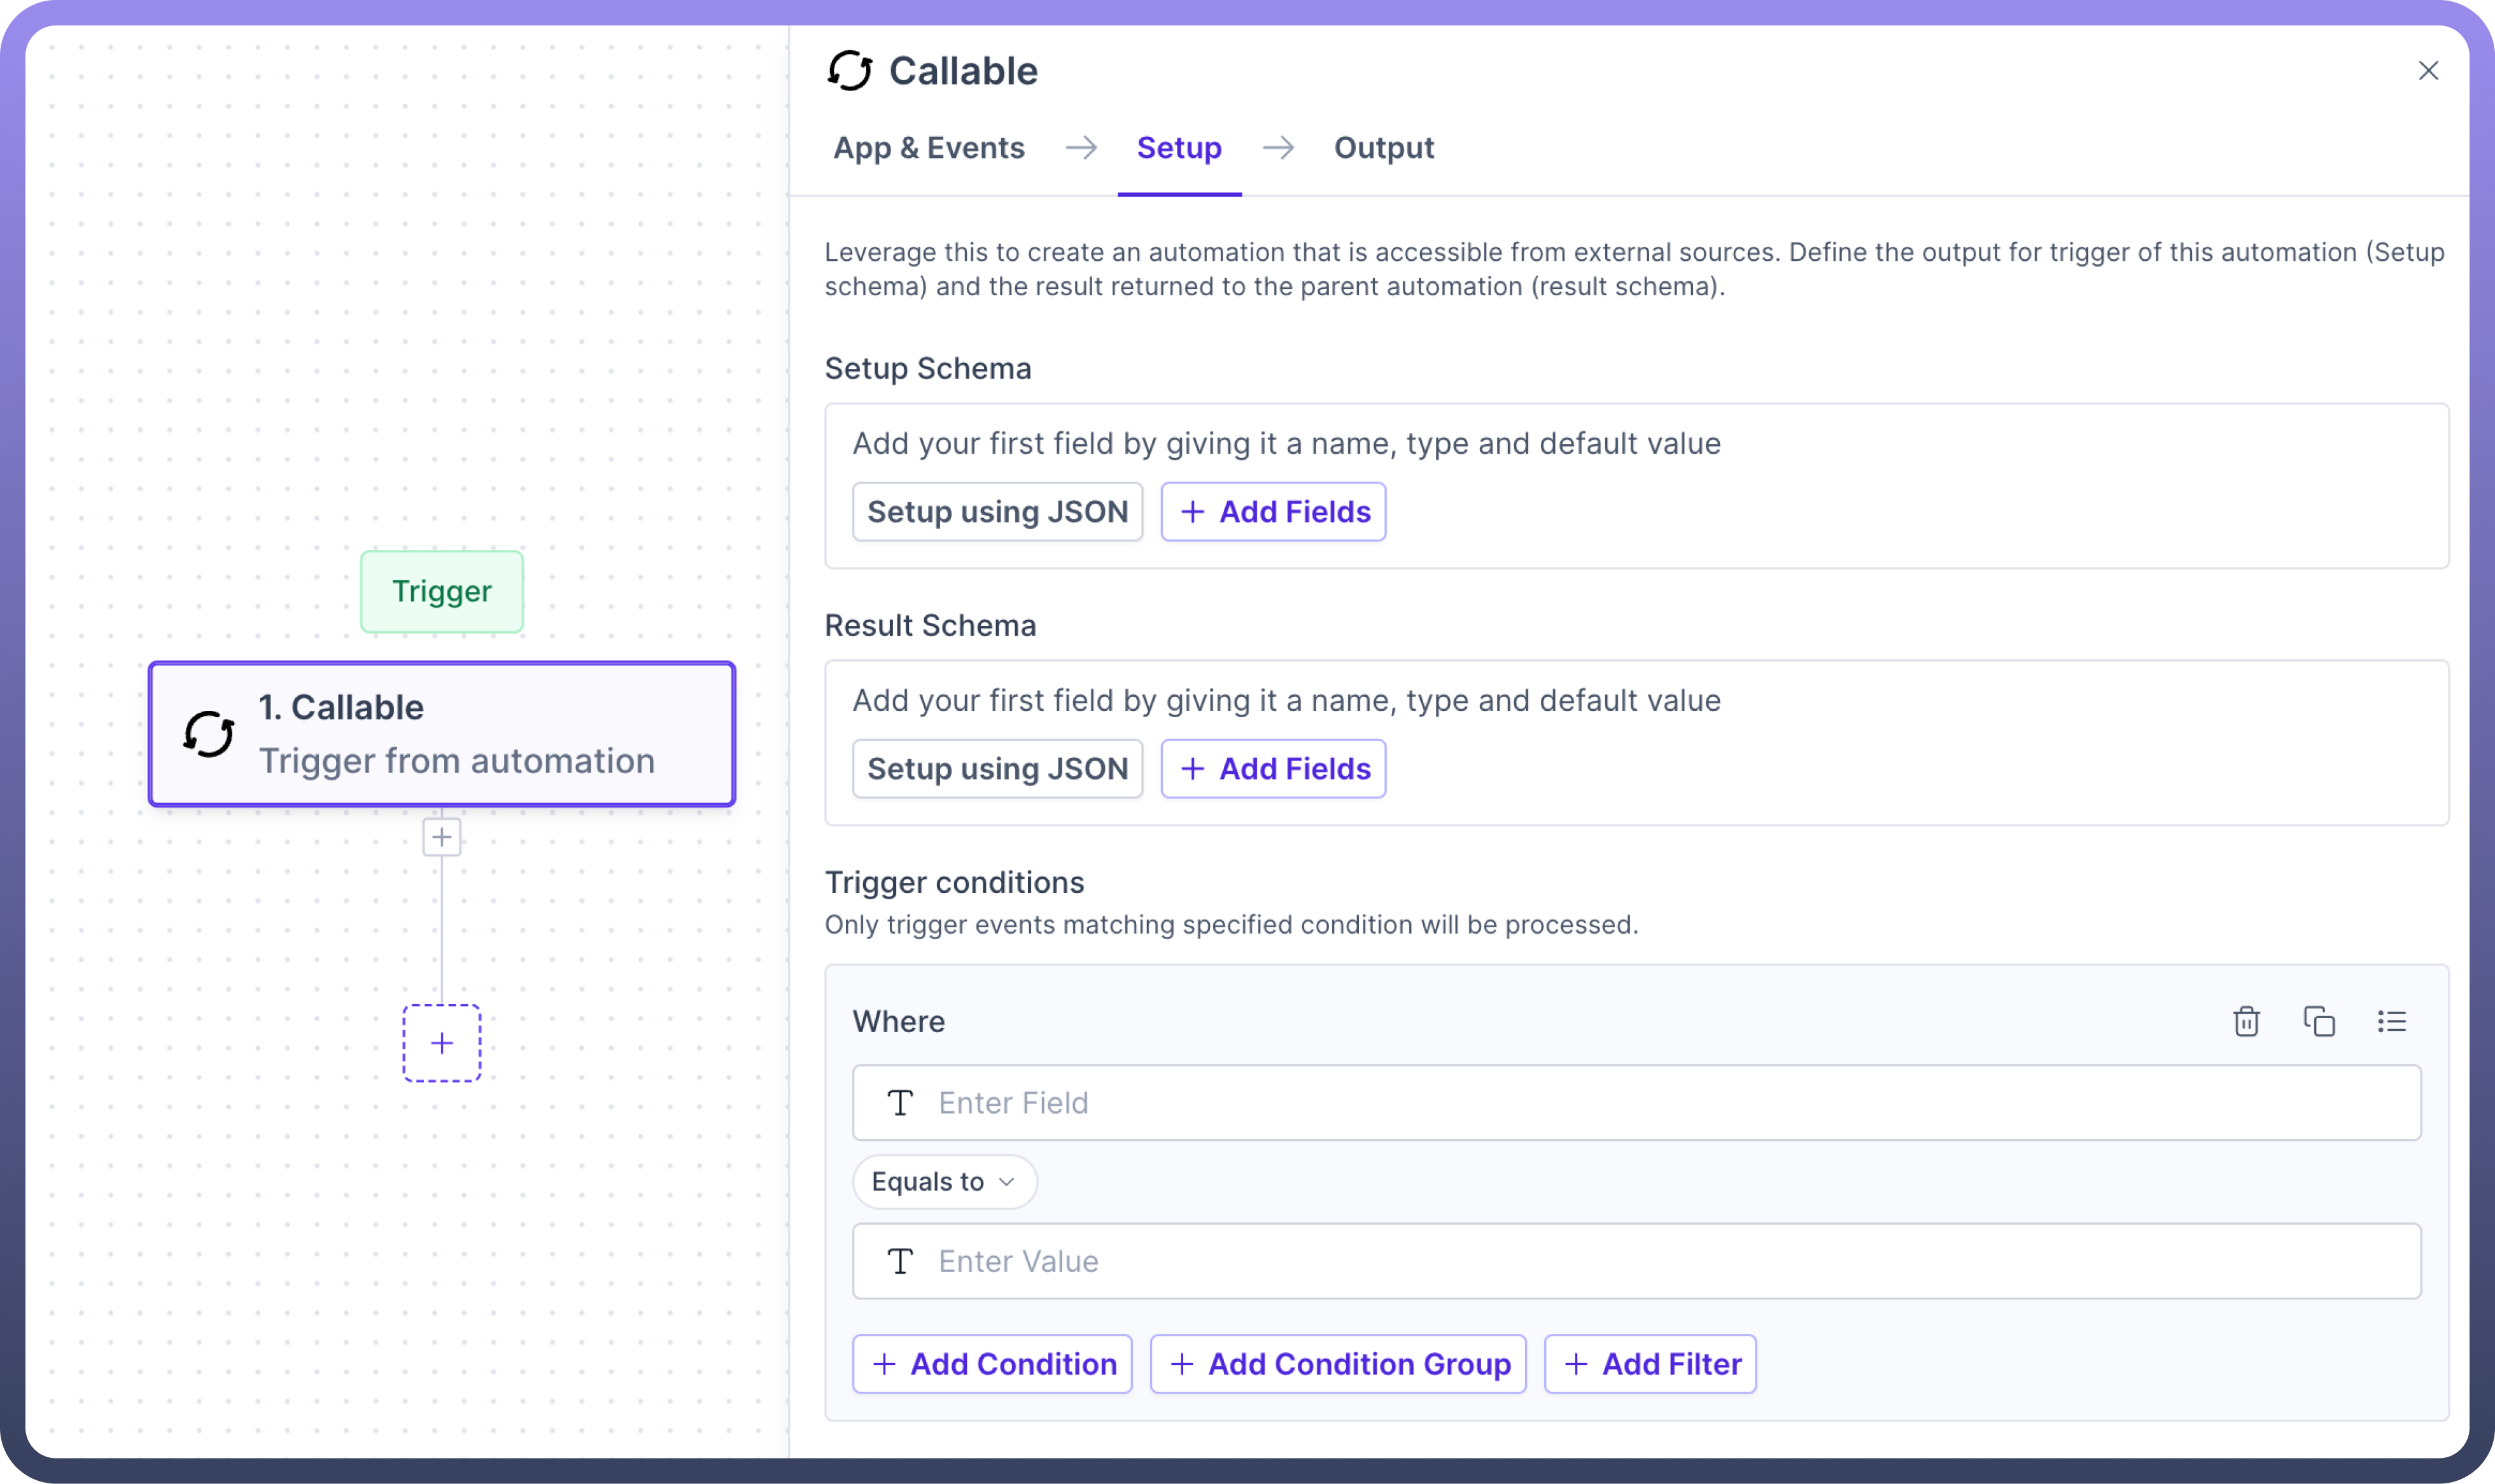Click Setup using JSON under Result Schema
Screen dimensions: 2495x1484
[x=997, y=769]
